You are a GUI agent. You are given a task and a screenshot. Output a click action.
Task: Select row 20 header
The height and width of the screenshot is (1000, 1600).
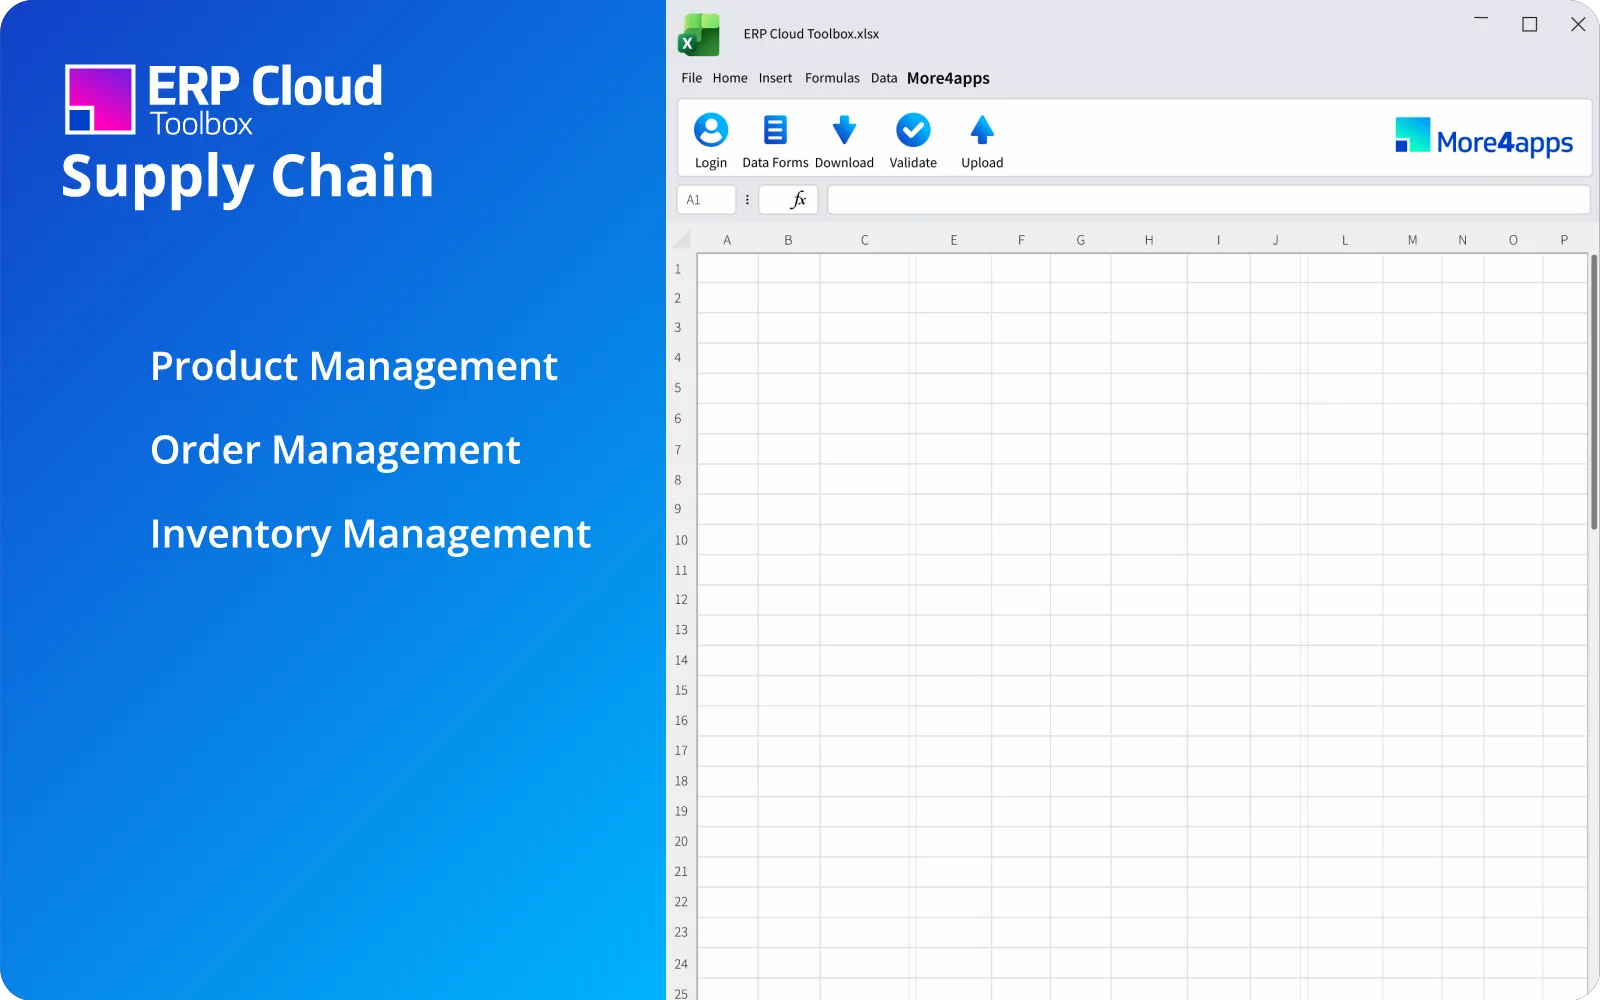click(681, 841)
